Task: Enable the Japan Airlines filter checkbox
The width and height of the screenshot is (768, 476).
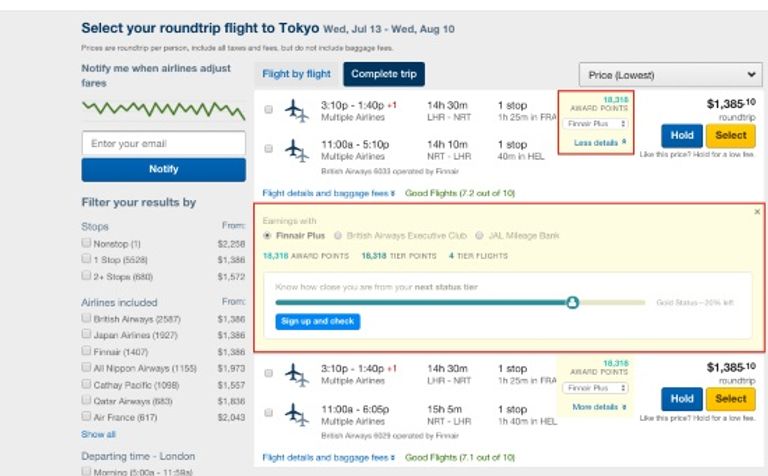Action: tap(87, 334)
